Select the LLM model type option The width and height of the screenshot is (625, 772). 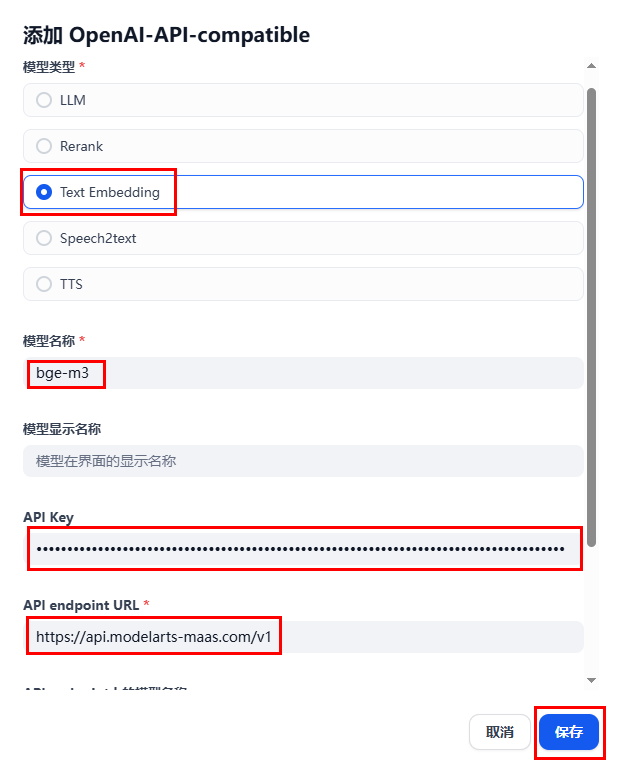[303, 100]
